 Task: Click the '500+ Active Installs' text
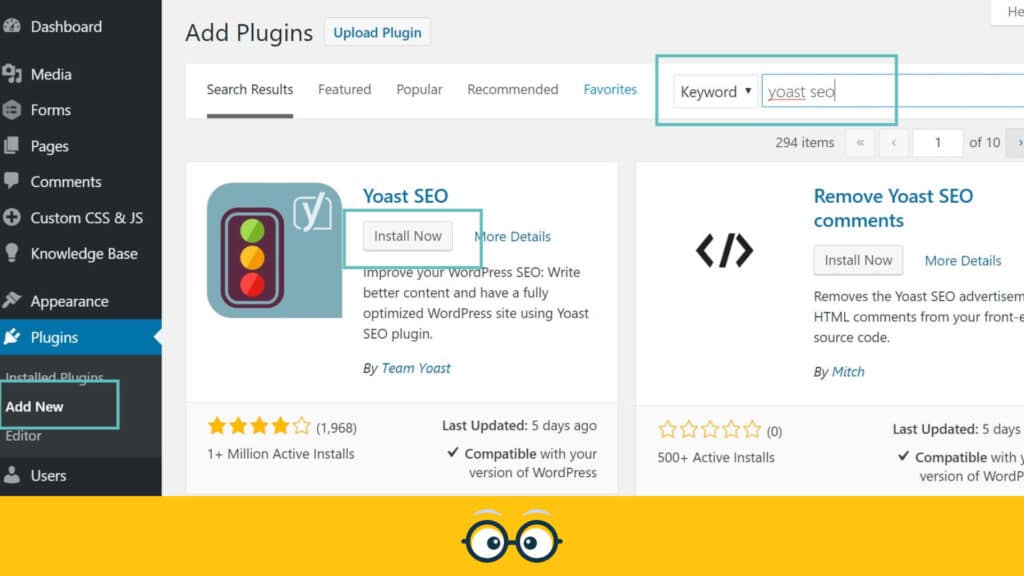716,457
